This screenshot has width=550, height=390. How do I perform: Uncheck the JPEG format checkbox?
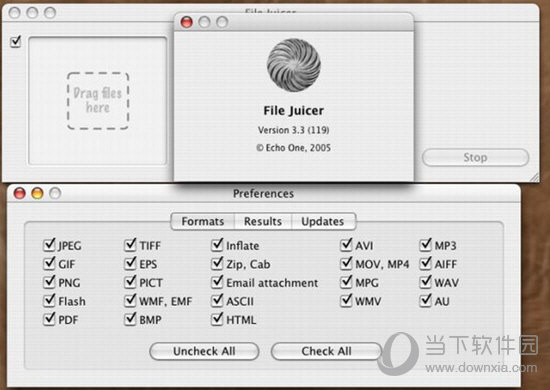pos(49,245)
